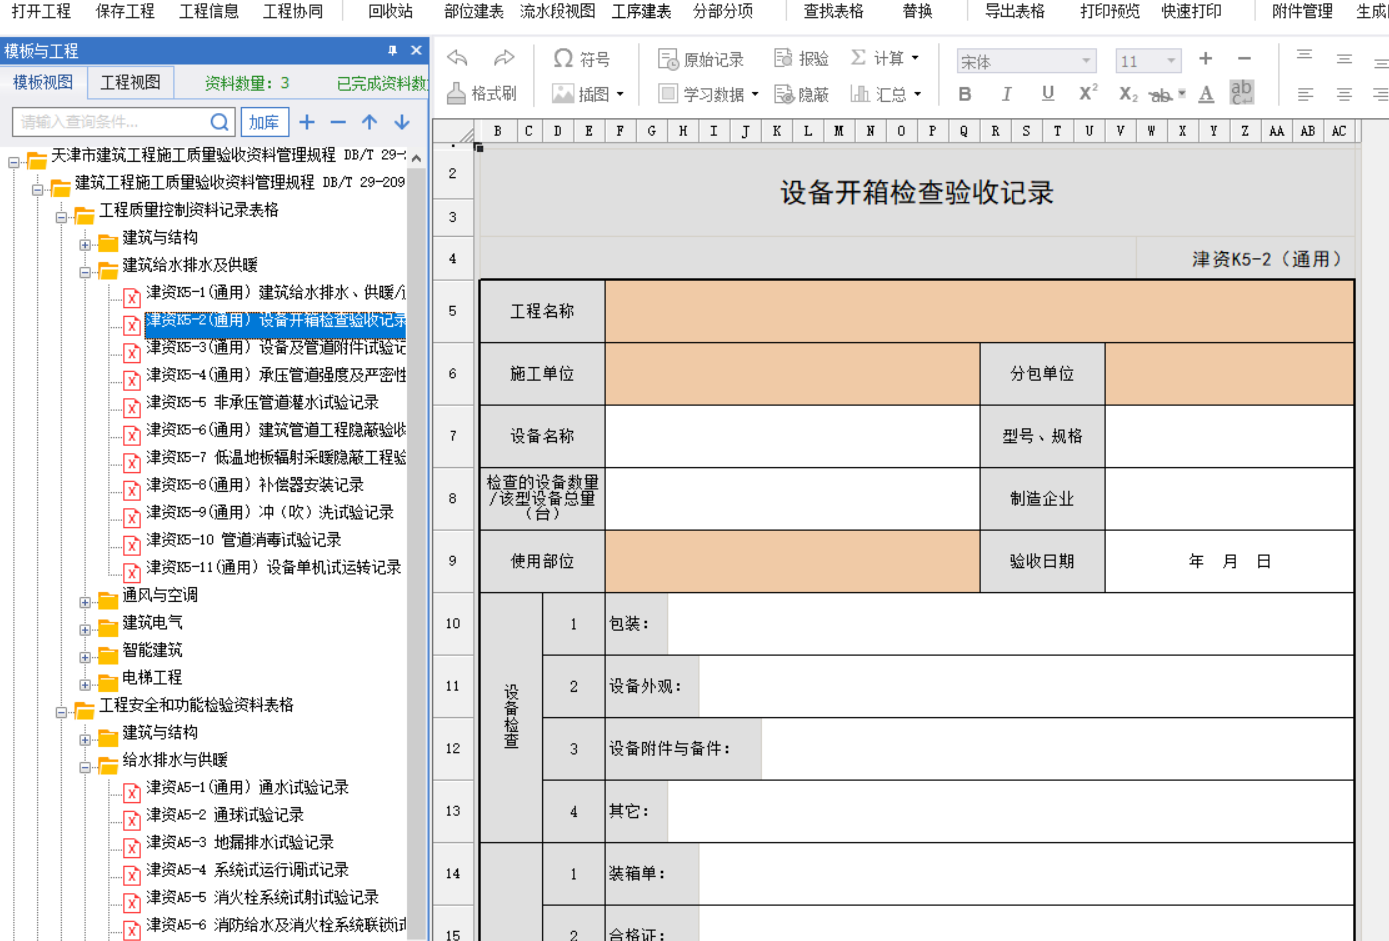The width and height of the screenshot is (1389, 941).
Task: Select the format painter (格式刷) tool
Action: click(482, 94)
